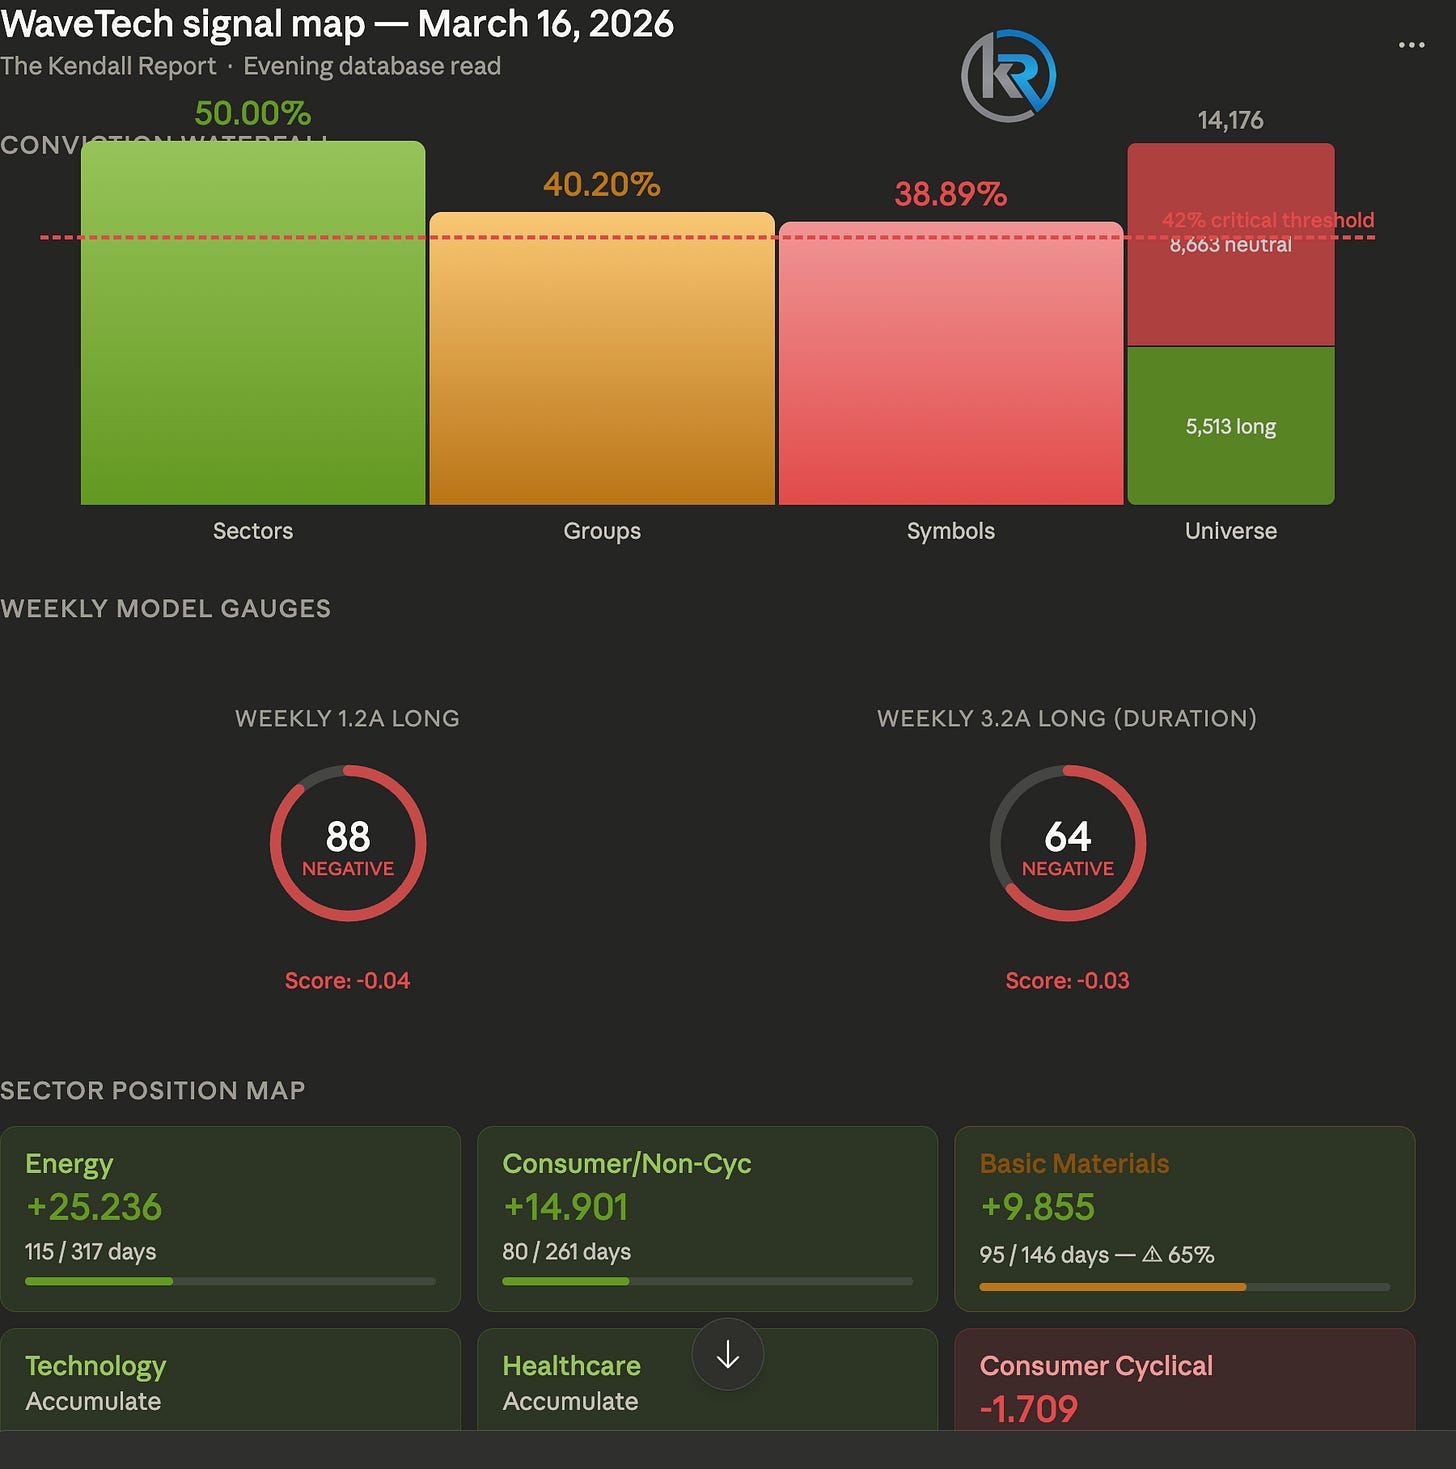This screenshot has width=1456, height=1469.
Task: Open the Energy sector card
Action: [x=230, y=1219]
